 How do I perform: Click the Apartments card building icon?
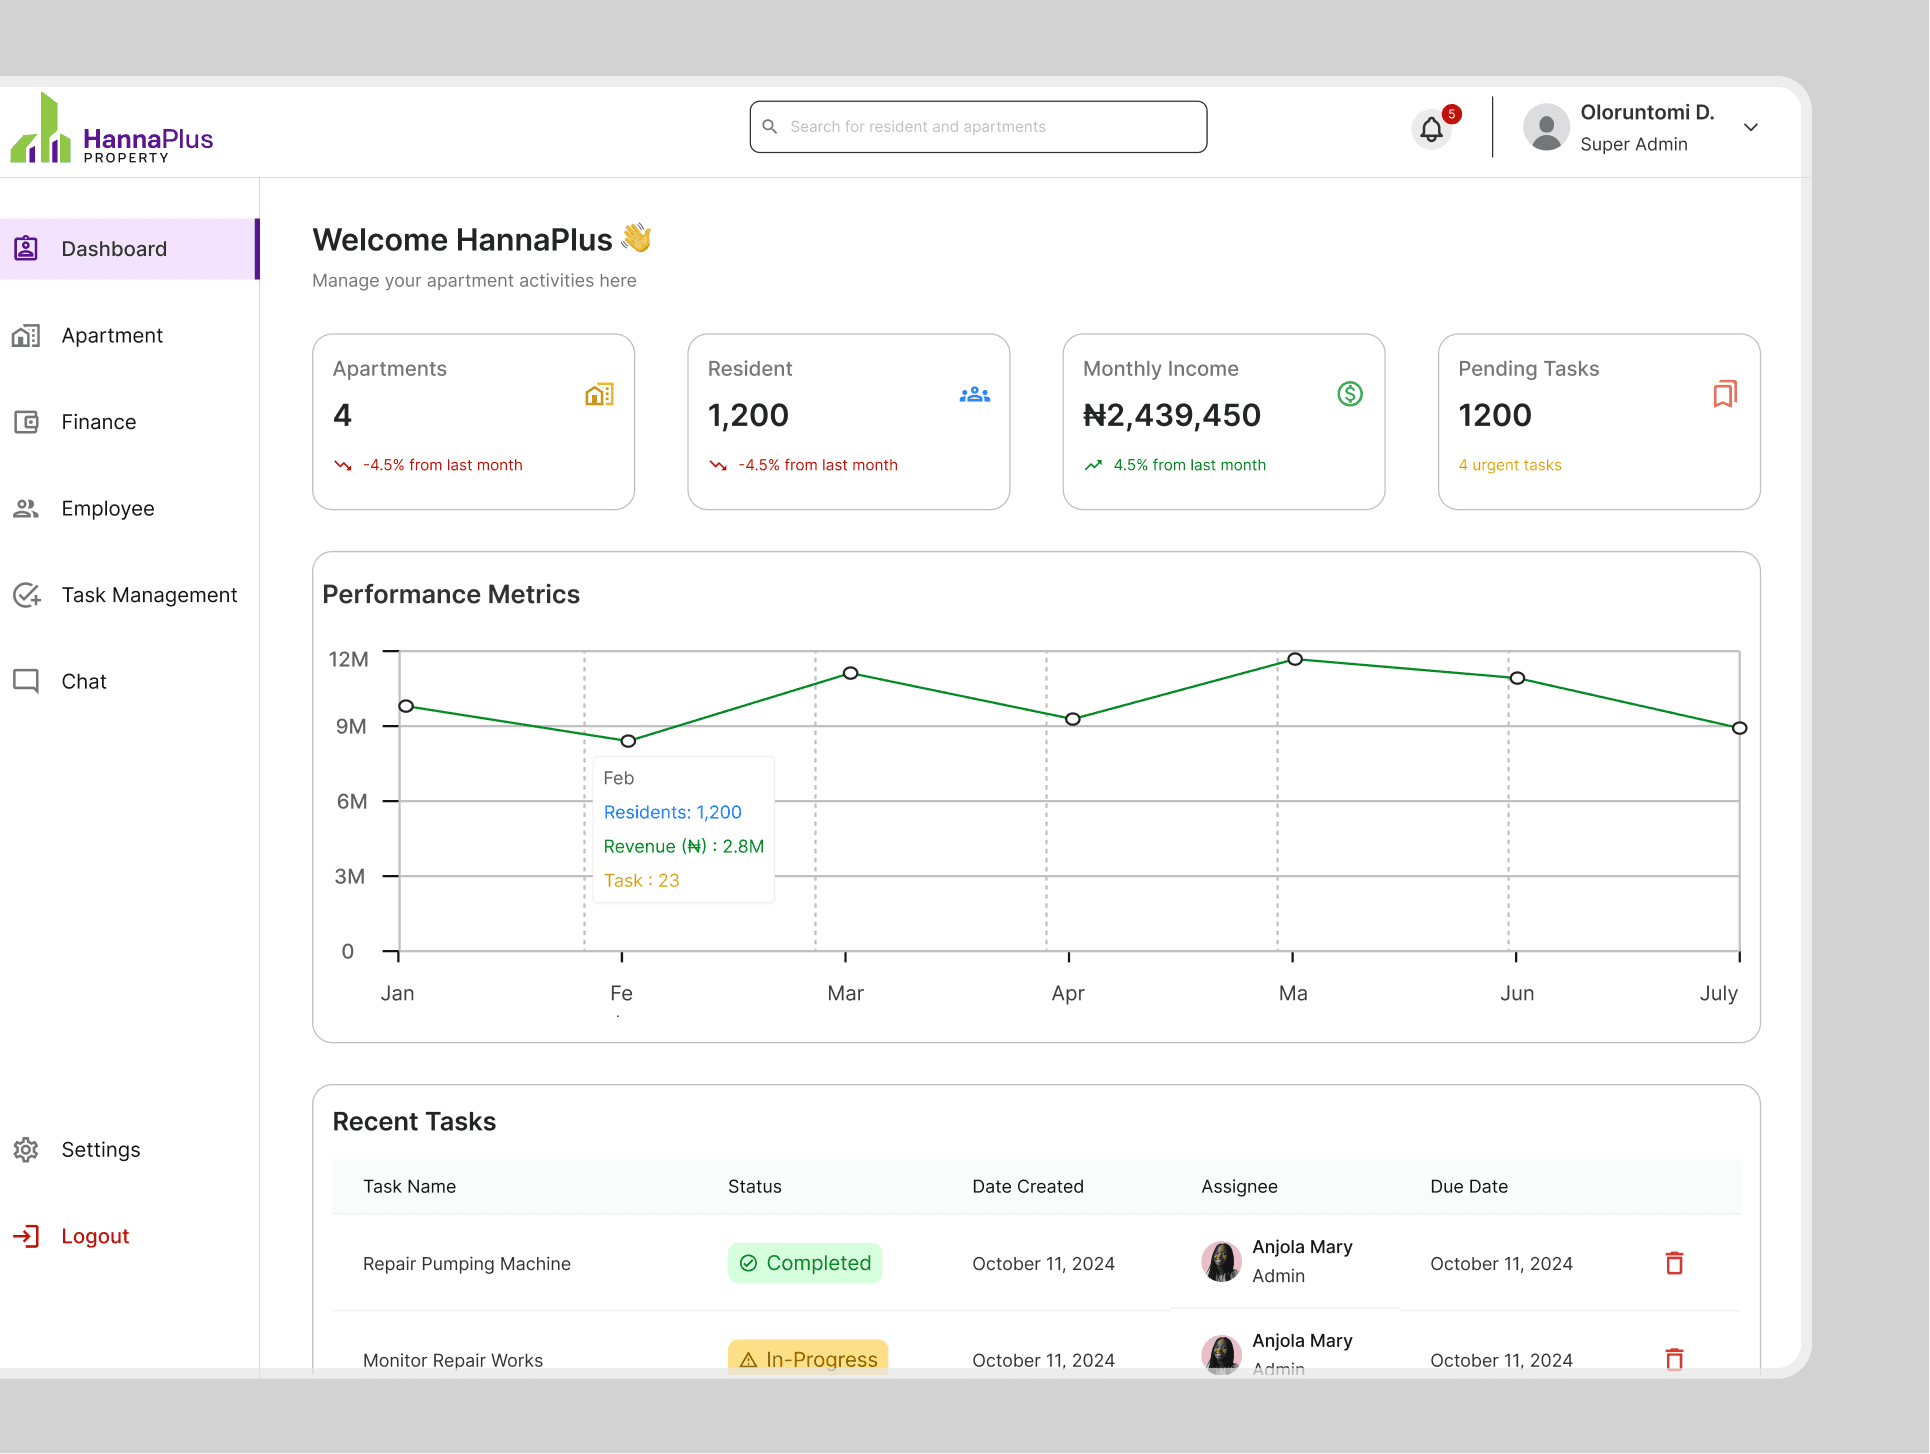599,394
